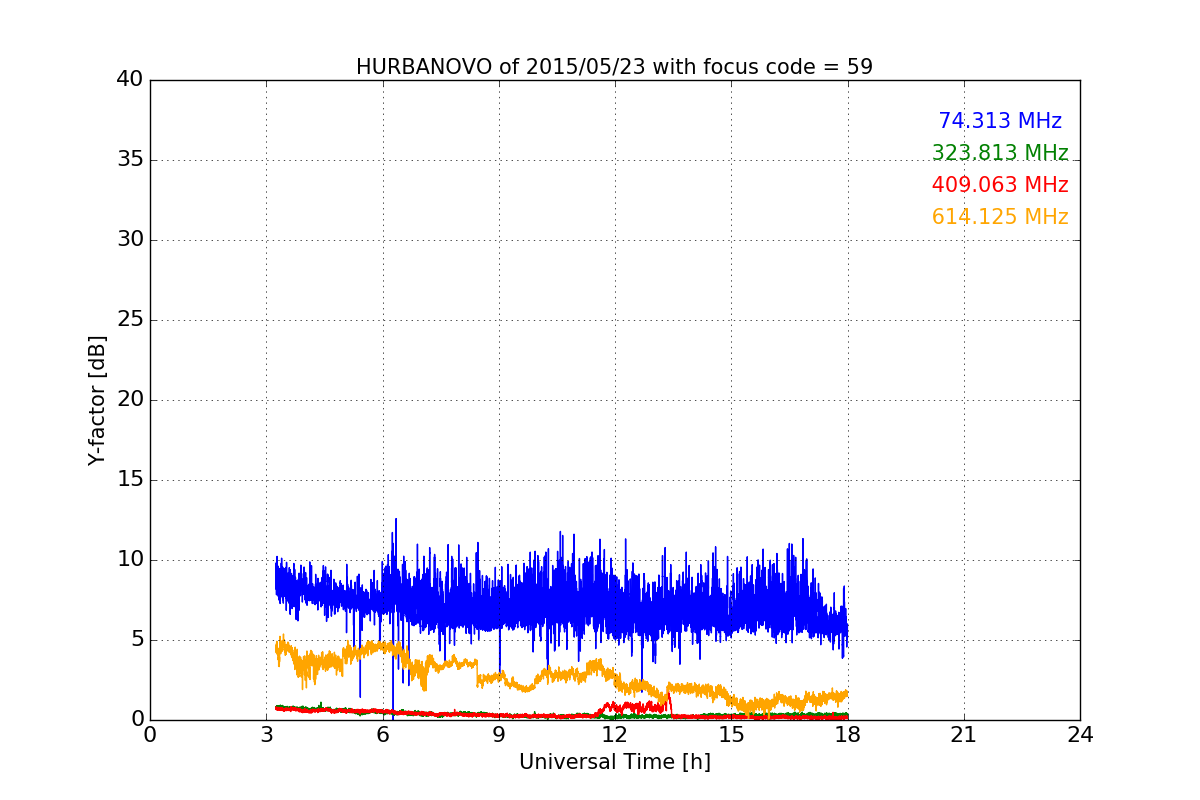Click the y-axis tick label 40

pyautogui.click(x=130, y=79)
